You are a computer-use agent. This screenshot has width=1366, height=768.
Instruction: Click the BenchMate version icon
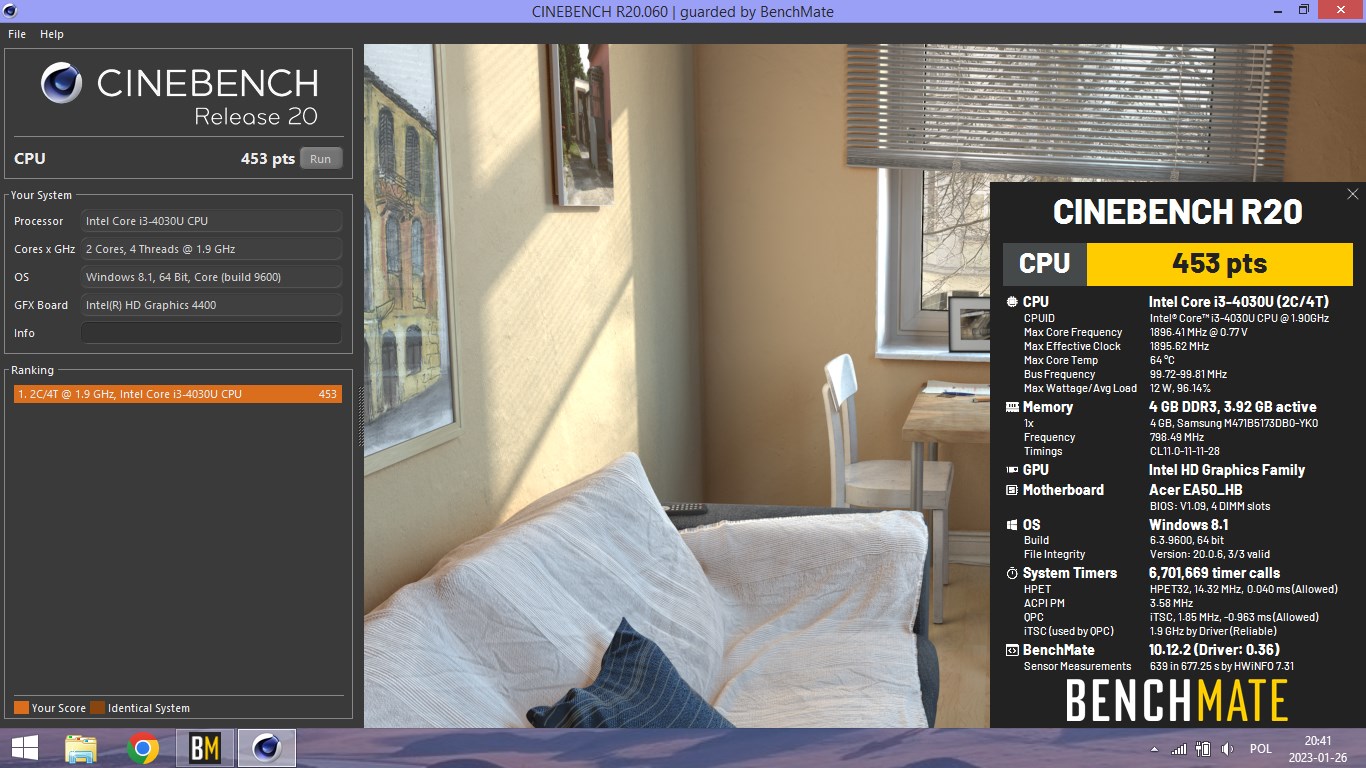(x=1012, y=650)
